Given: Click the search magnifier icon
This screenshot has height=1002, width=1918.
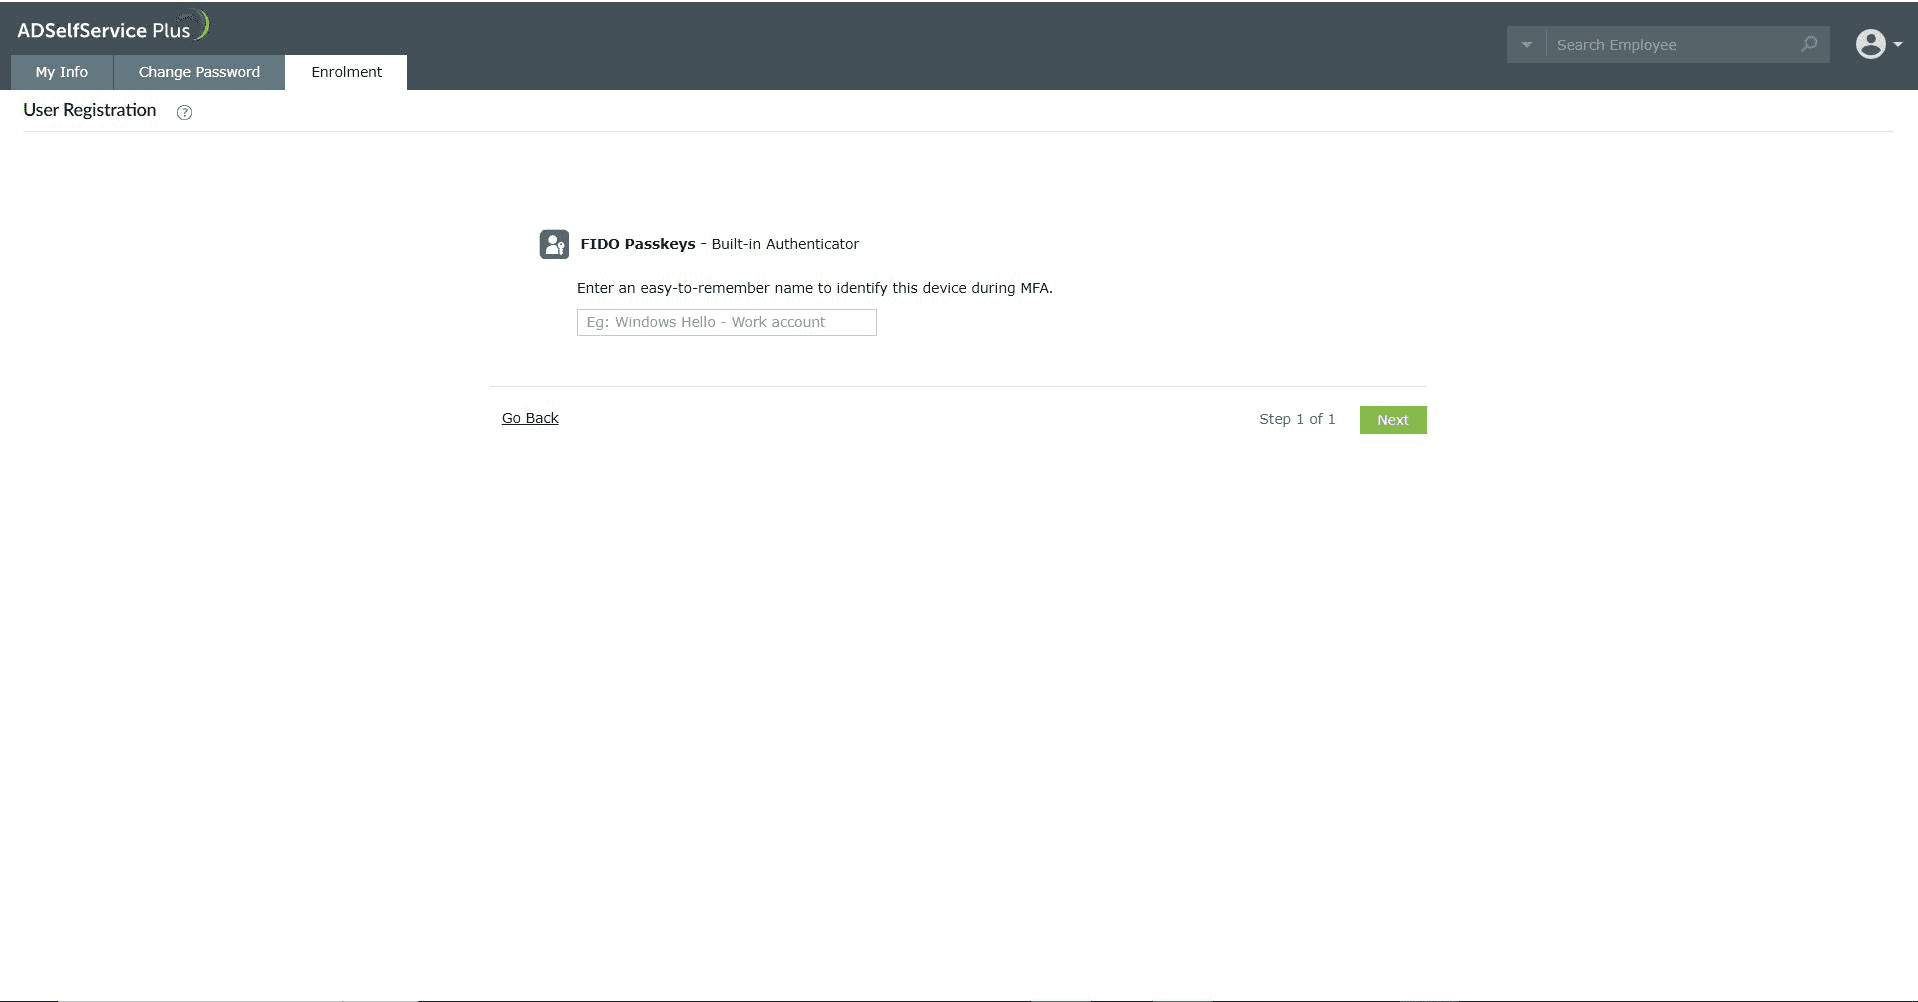Looking at the screenshot, I should coord(1809,44).
